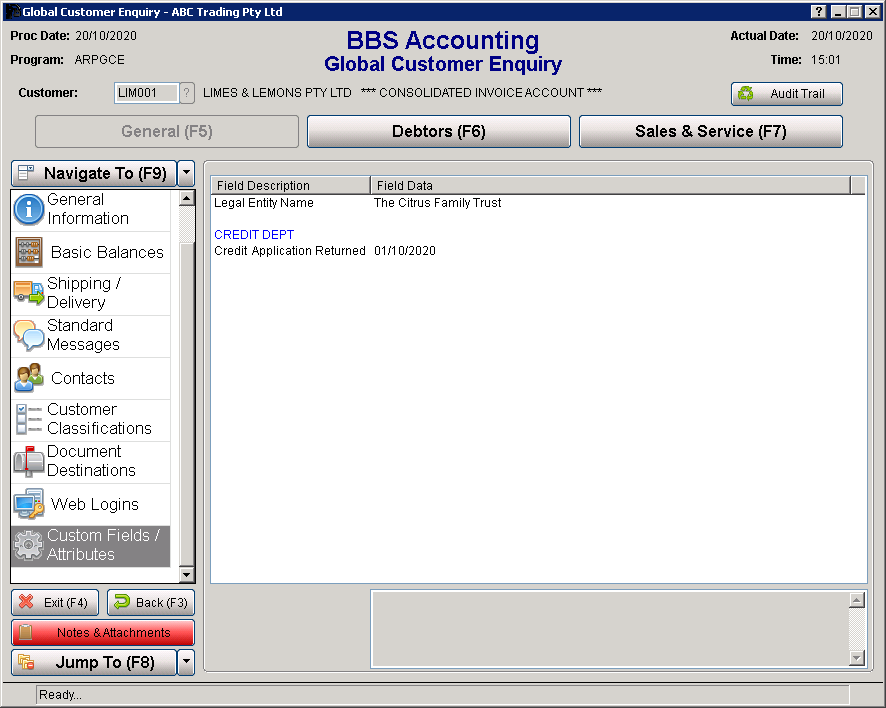Expand the Jump To dropdown arrow

[x=186, y=662]
